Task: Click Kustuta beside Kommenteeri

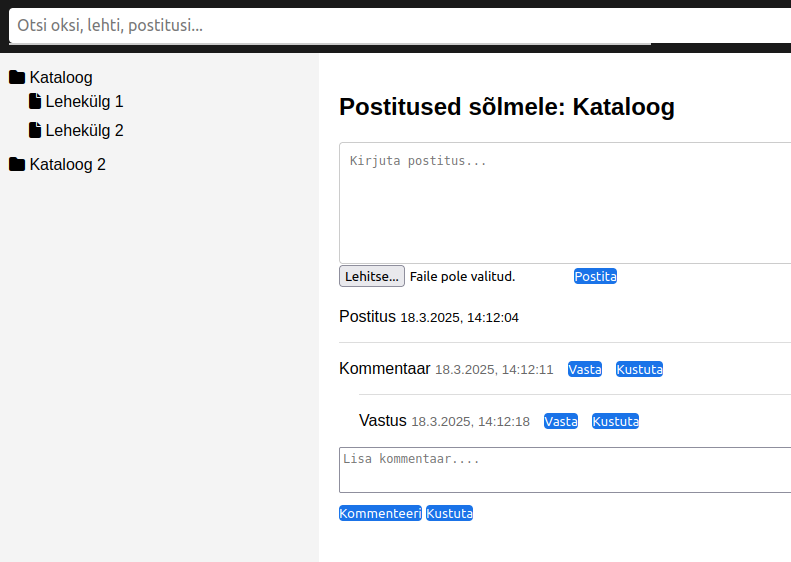Action: (449, 513)
